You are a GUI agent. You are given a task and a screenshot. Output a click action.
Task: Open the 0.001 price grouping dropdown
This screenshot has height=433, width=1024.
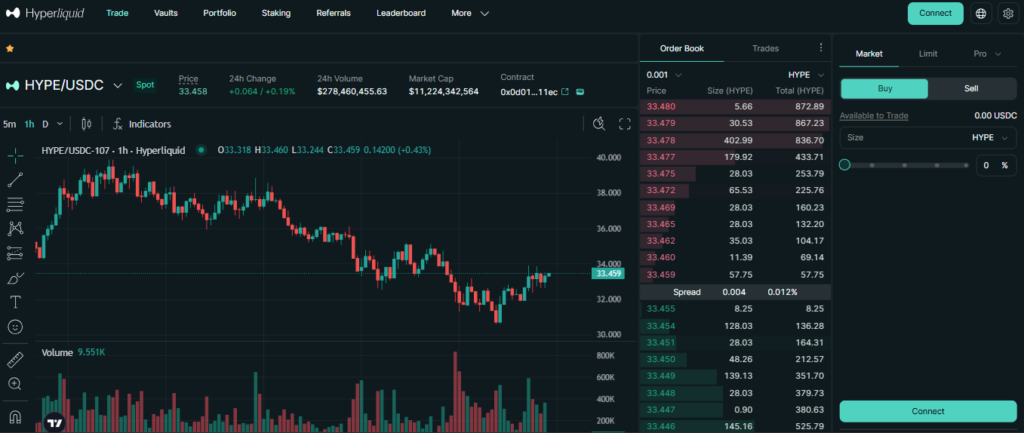pos(664,75)
